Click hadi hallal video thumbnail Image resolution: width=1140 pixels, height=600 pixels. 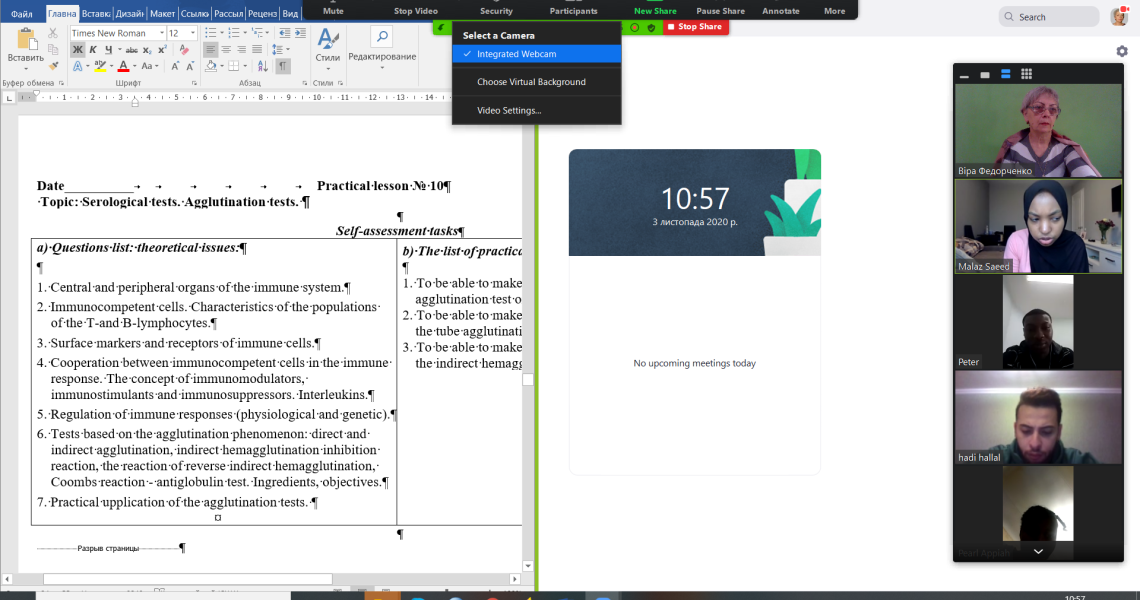pyautogui.click(x=1038, y=417)
